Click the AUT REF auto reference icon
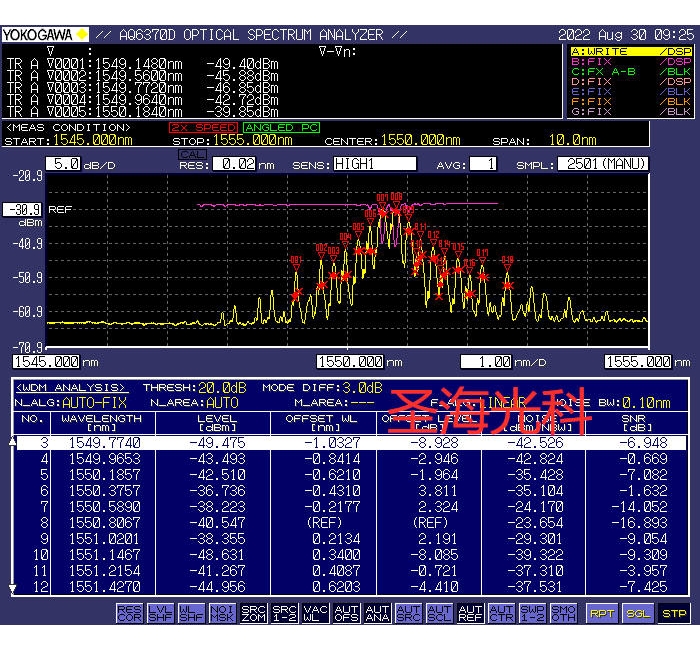This screenshot has width=700, height=650. [470, 612]
